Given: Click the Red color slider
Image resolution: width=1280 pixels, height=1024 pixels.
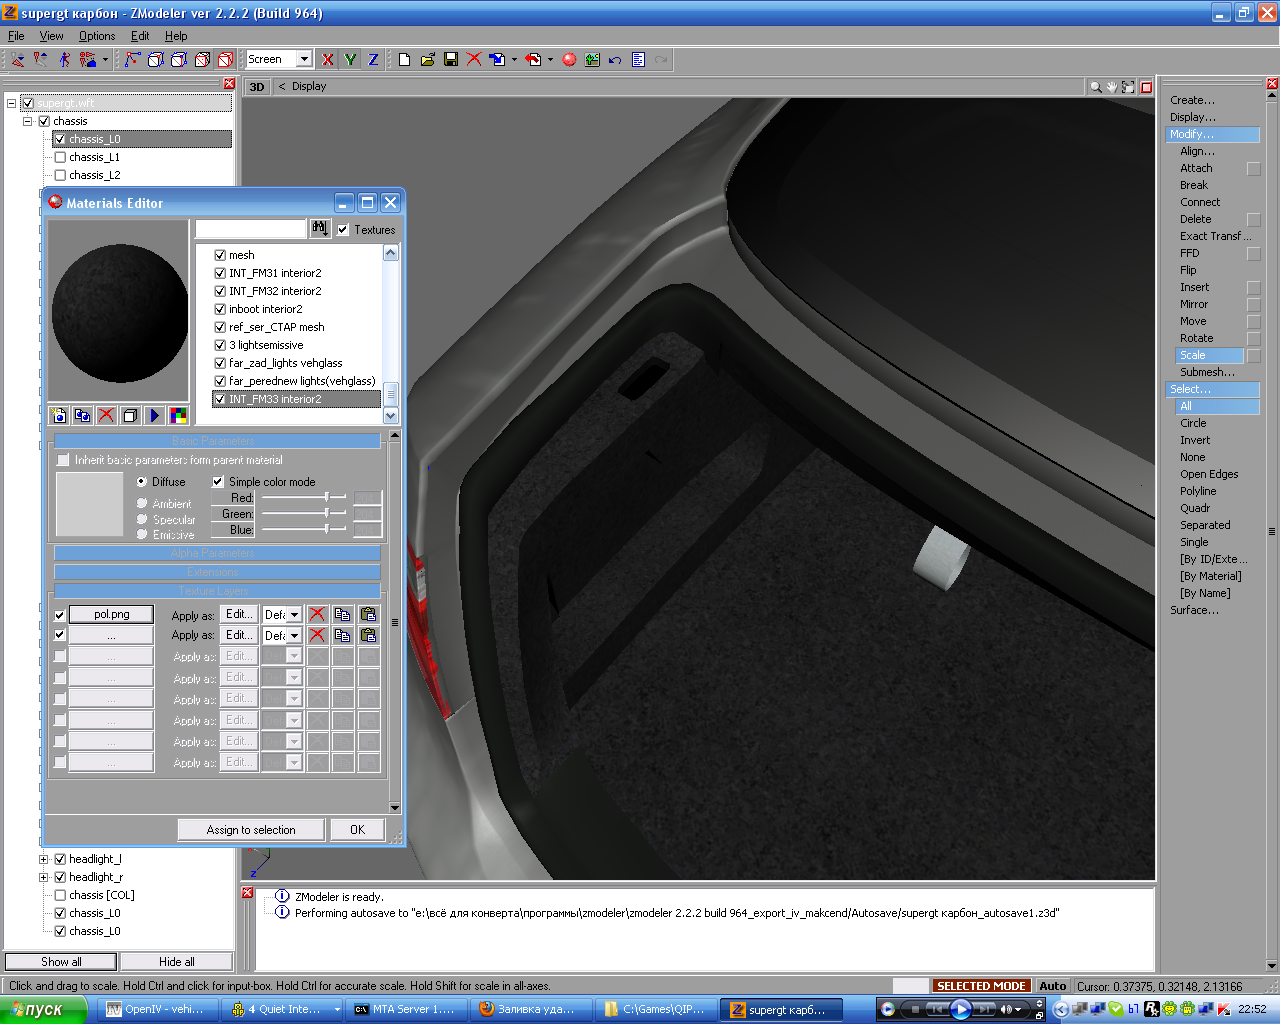Looking at the screenshot, I should (326, 497).
